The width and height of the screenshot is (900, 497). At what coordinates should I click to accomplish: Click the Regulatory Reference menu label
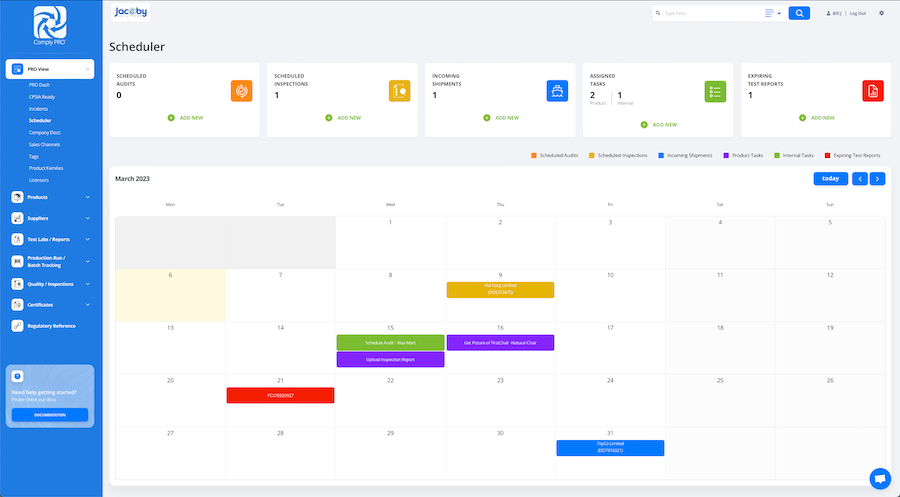52,326
